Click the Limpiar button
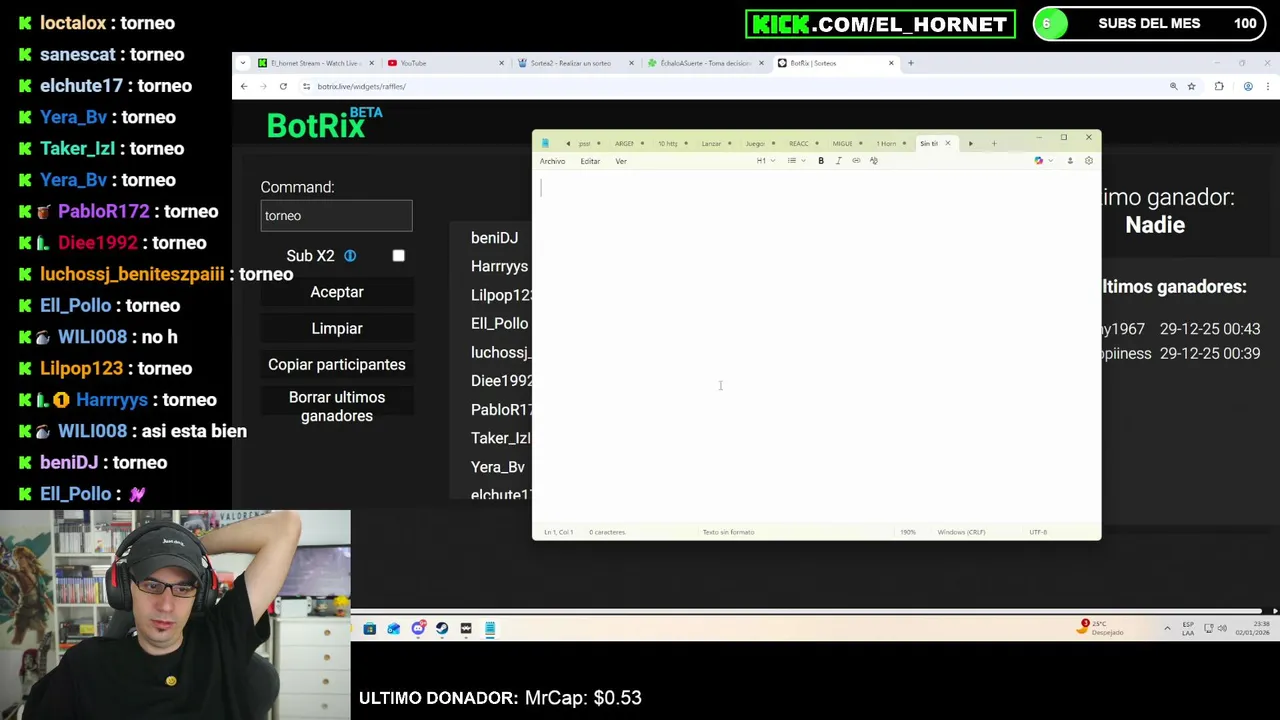The image size is (1280, 720). [x=337, y=329]
